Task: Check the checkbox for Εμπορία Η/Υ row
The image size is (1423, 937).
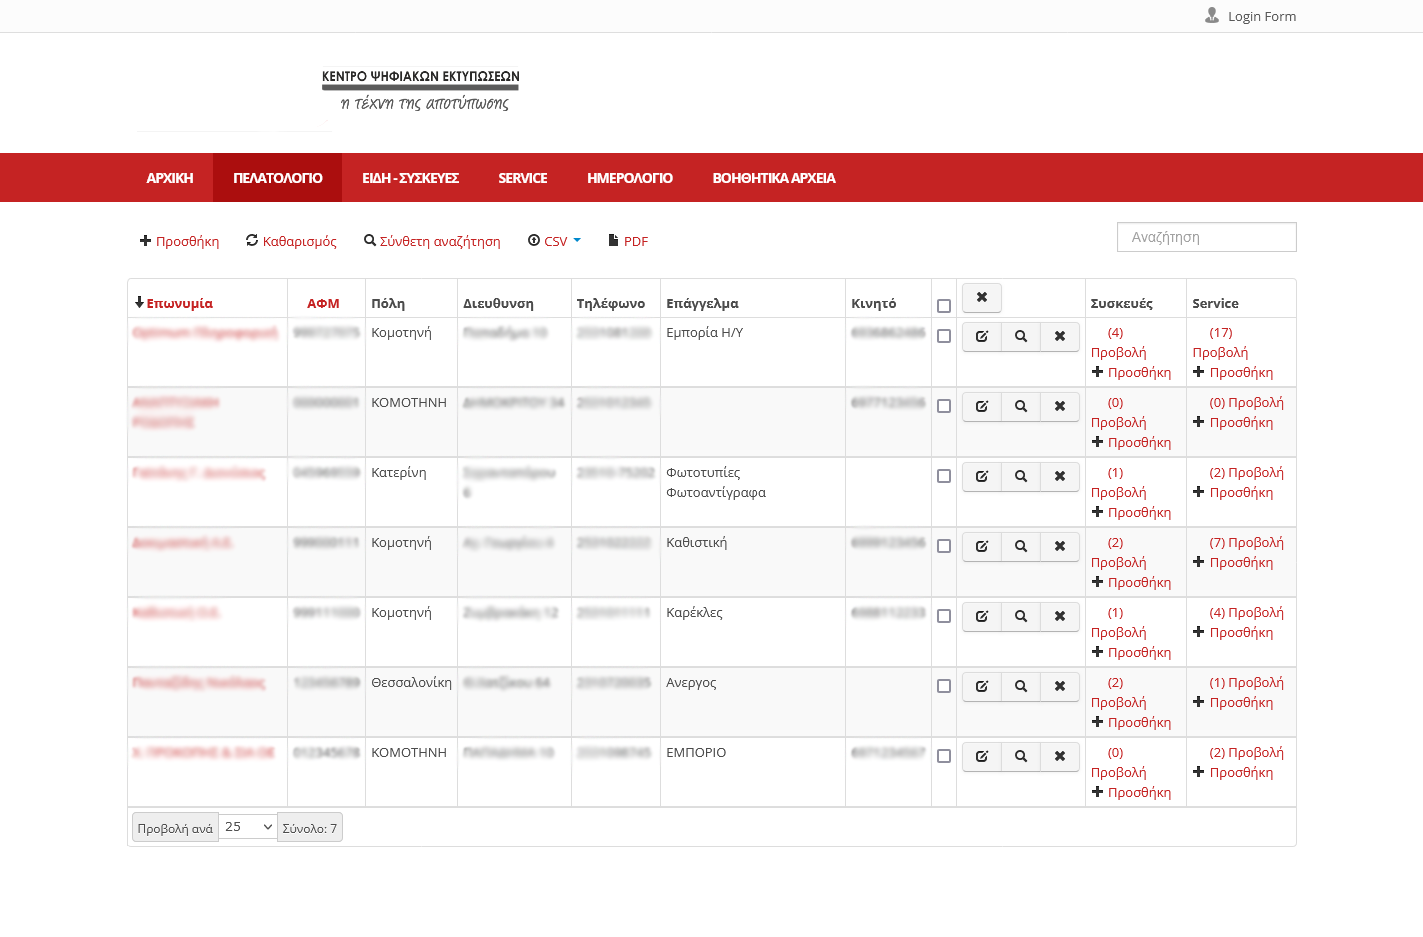Action: pos(944,337)
